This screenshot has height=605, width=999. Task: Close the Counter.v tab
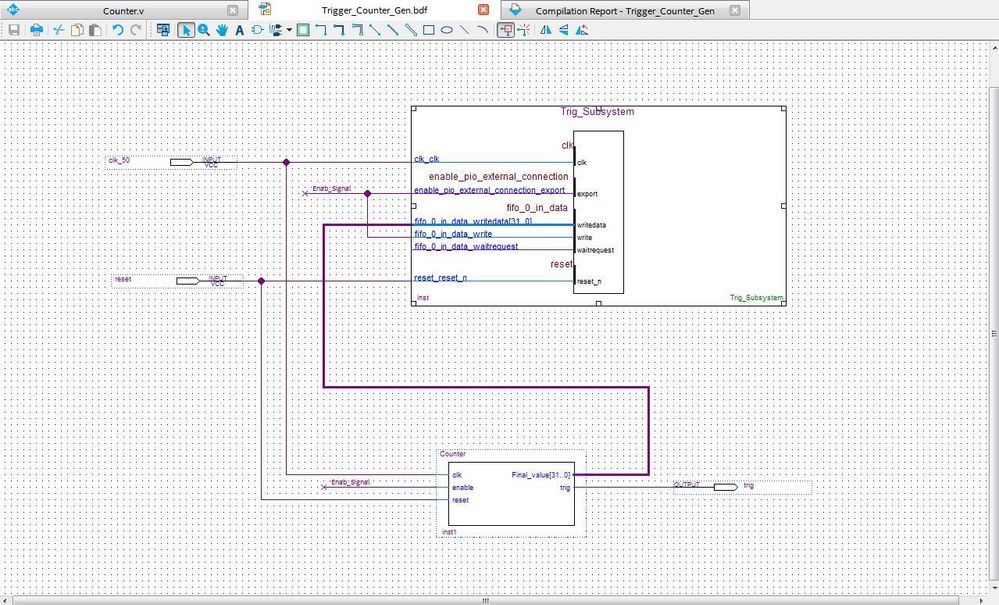pyautogui.click(x=232, y=10)
